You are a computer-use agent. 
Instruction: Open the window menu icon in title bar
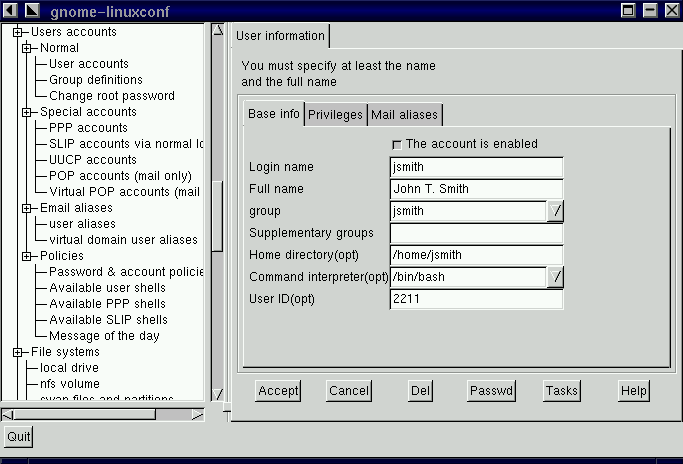10,9
